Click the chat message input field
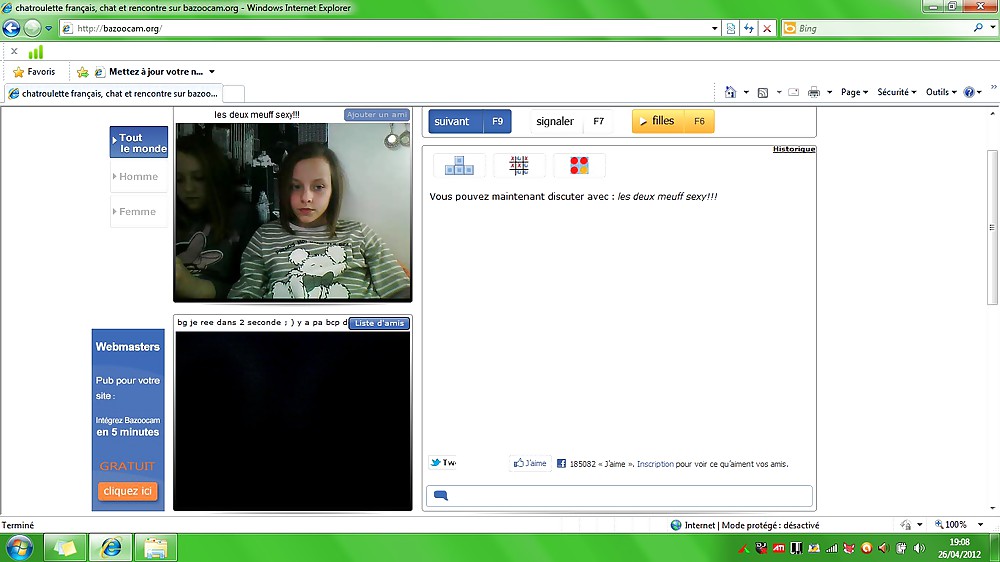Image resolution: width=1000 pixels, height=562 pixels. 619,496
